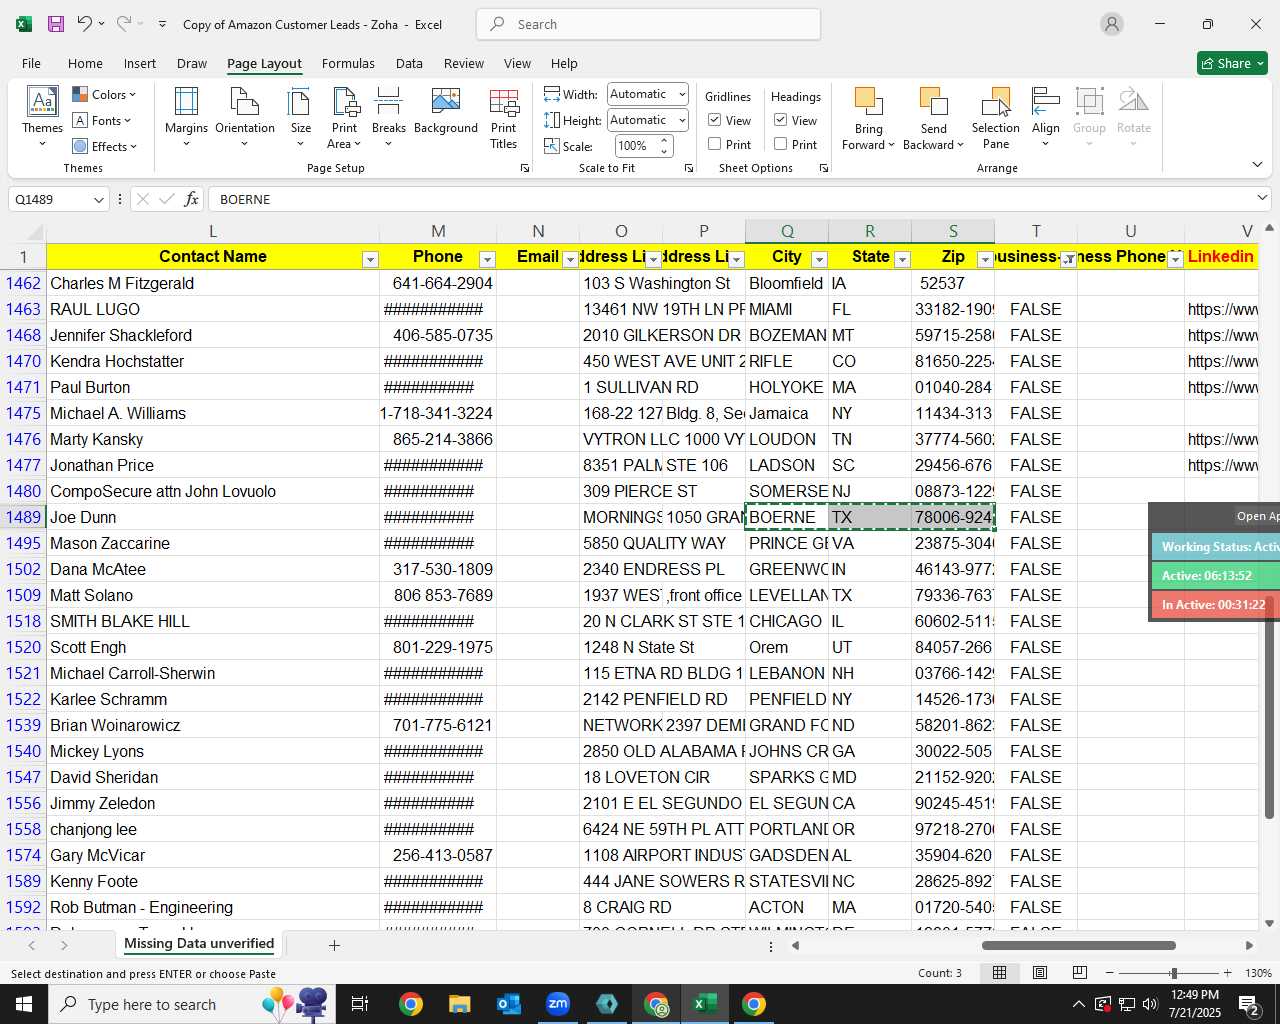The image size is (1280, 1024).
Task: Choose a sheet Background image
Action: click(x=446, y=111)
